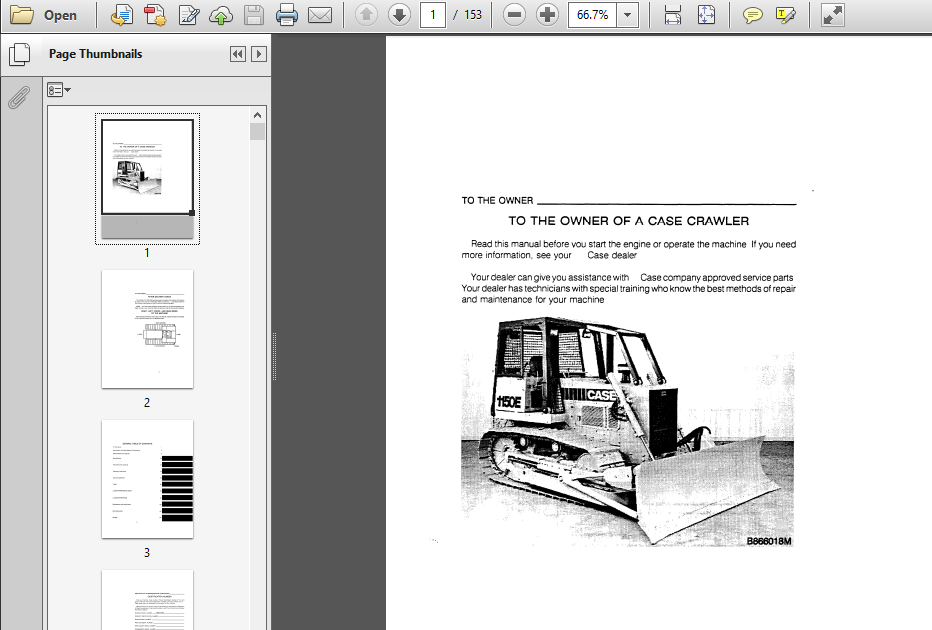
Task: Select the partially visible page 4 thumbnail
Action: [x=147, y=600]
